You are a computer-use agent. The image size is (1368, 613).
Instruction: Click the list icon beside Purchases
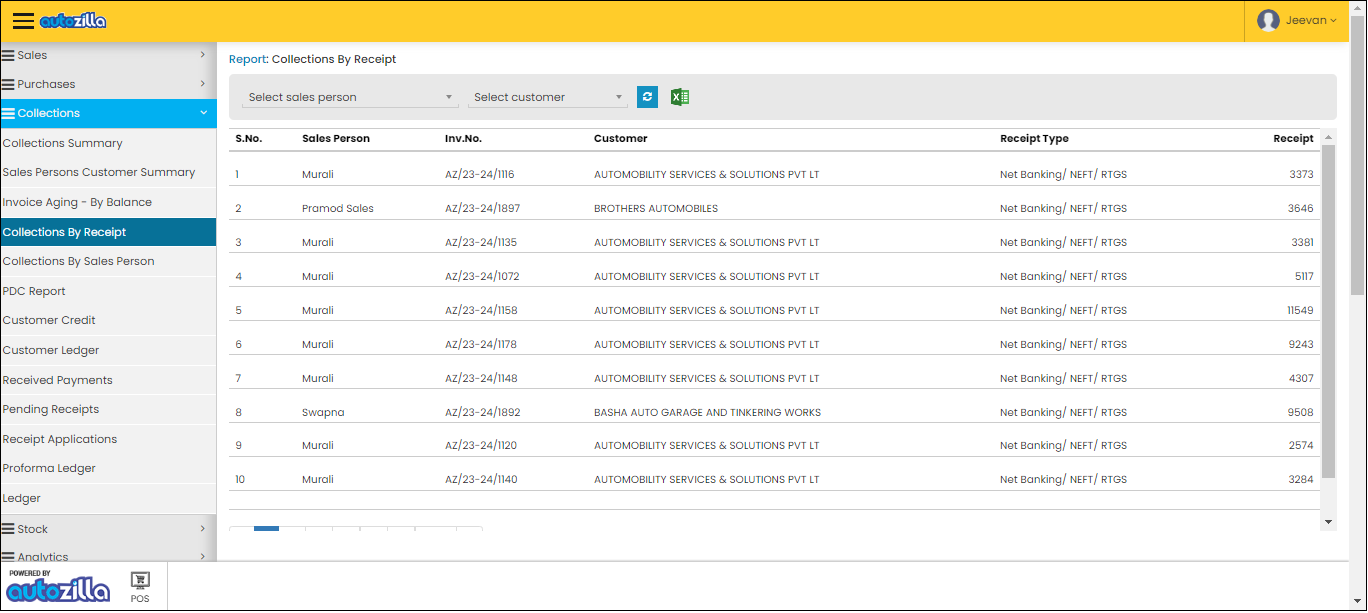point(8,84)
